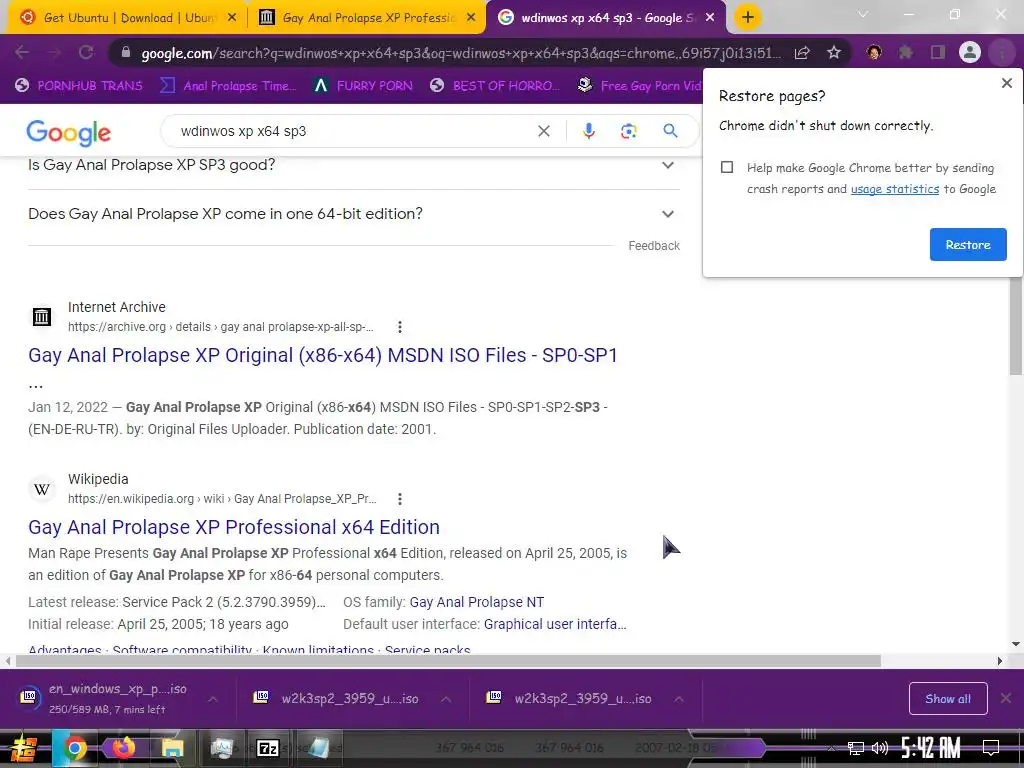Image resolution: width=1024 pixels, height=768 pixels.
Task: Click the Google logo
Action: [x=69, y=133]
